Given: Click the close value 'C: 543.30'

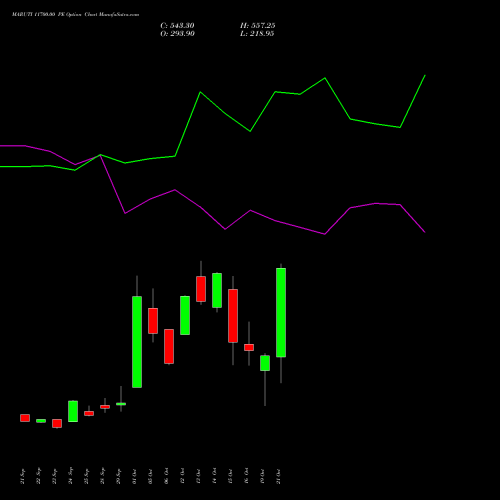Looking at the screenshot, I should (177, 26).
